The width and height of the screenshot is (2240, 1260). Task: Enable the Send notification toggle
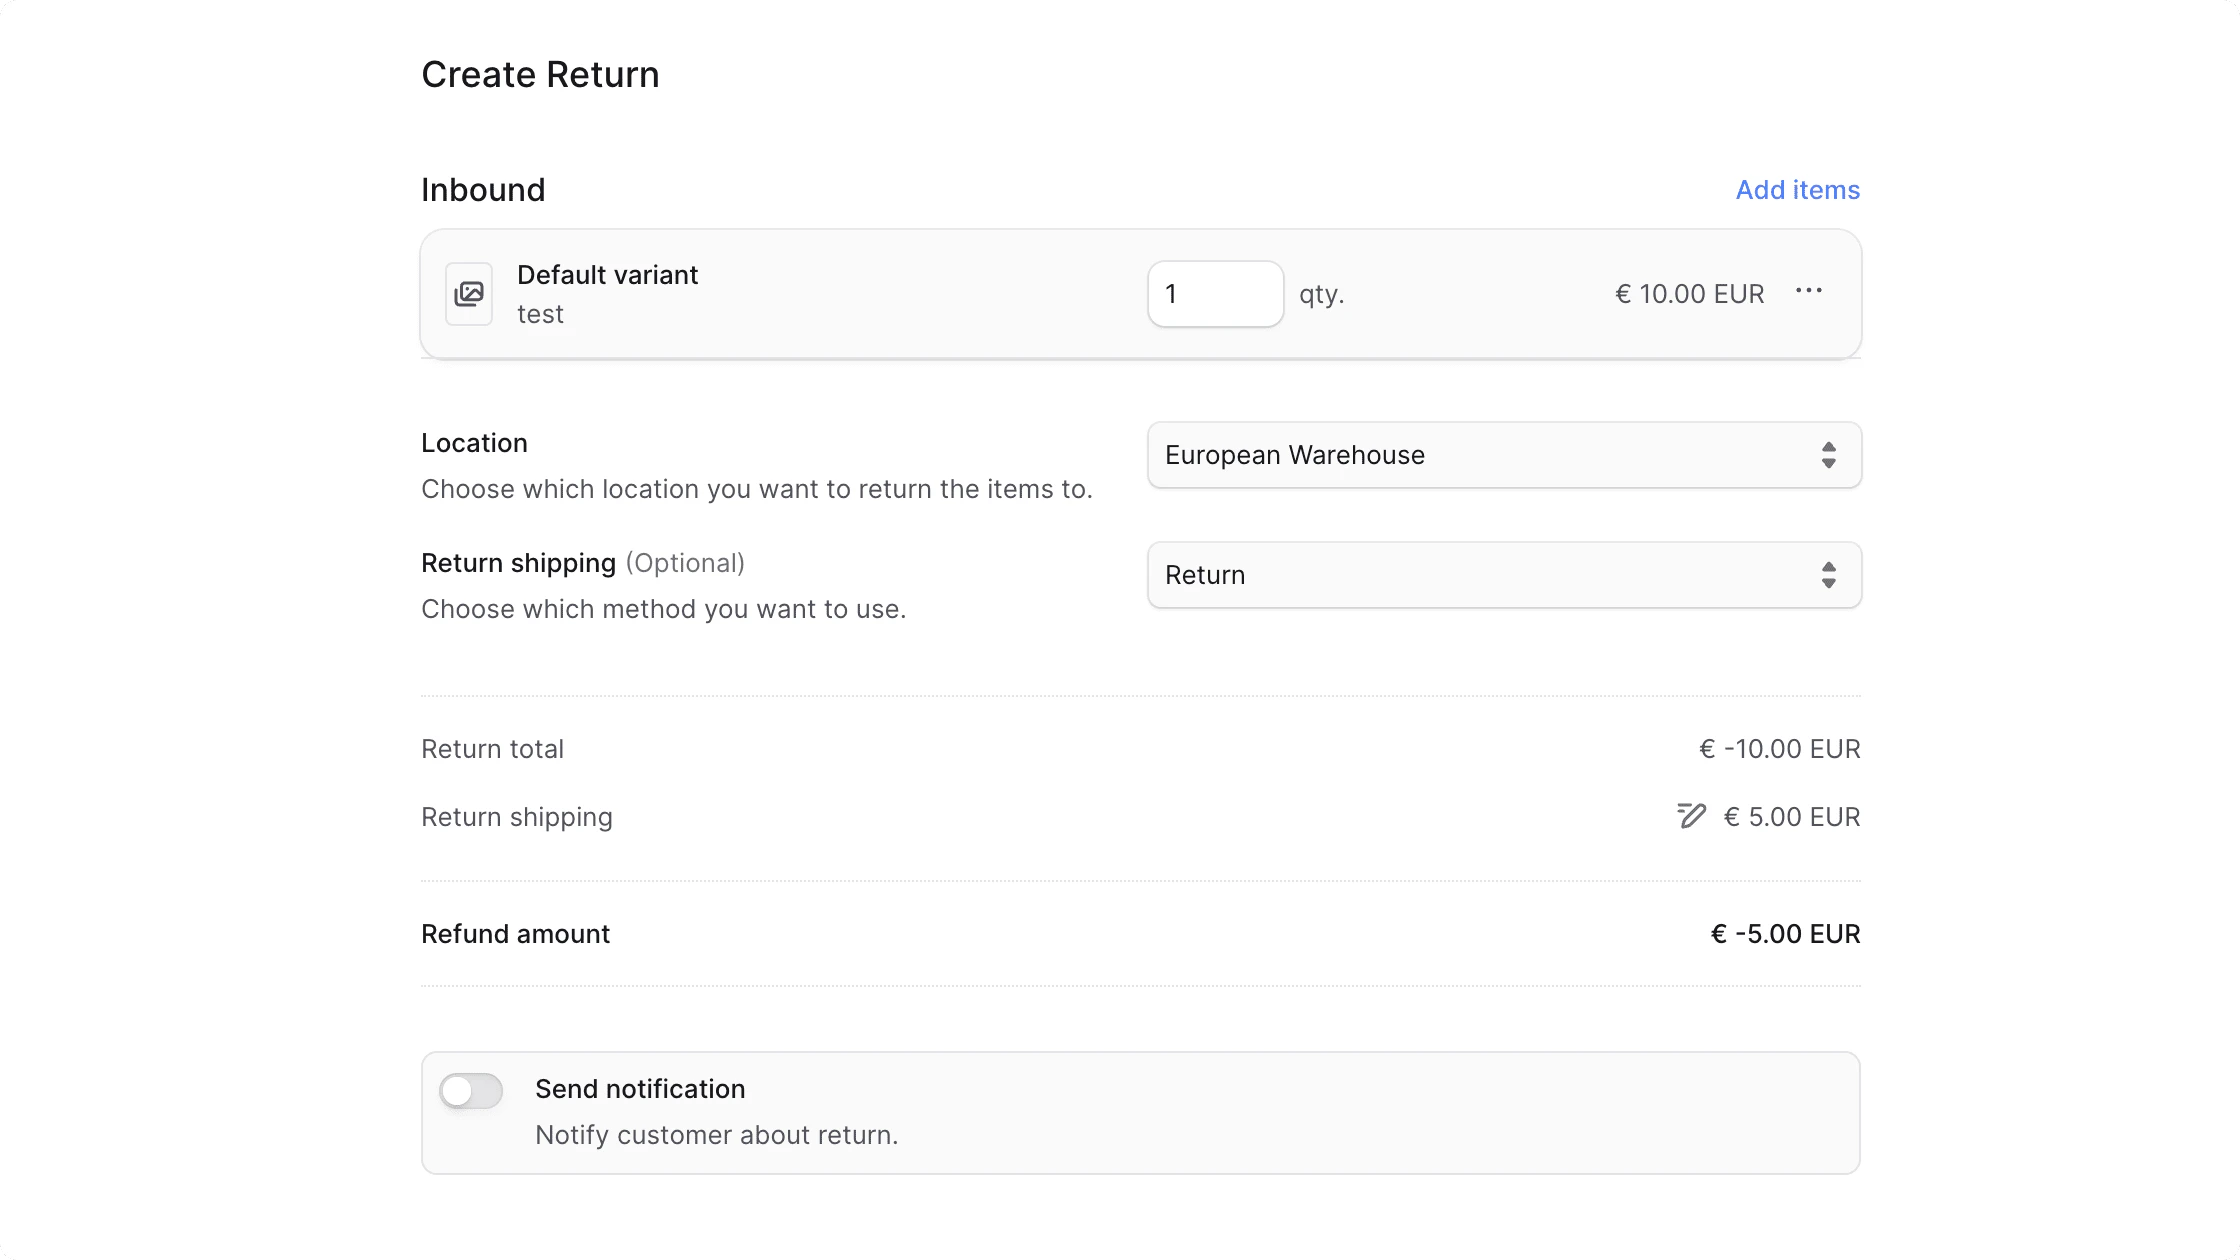click(471, 1091)
